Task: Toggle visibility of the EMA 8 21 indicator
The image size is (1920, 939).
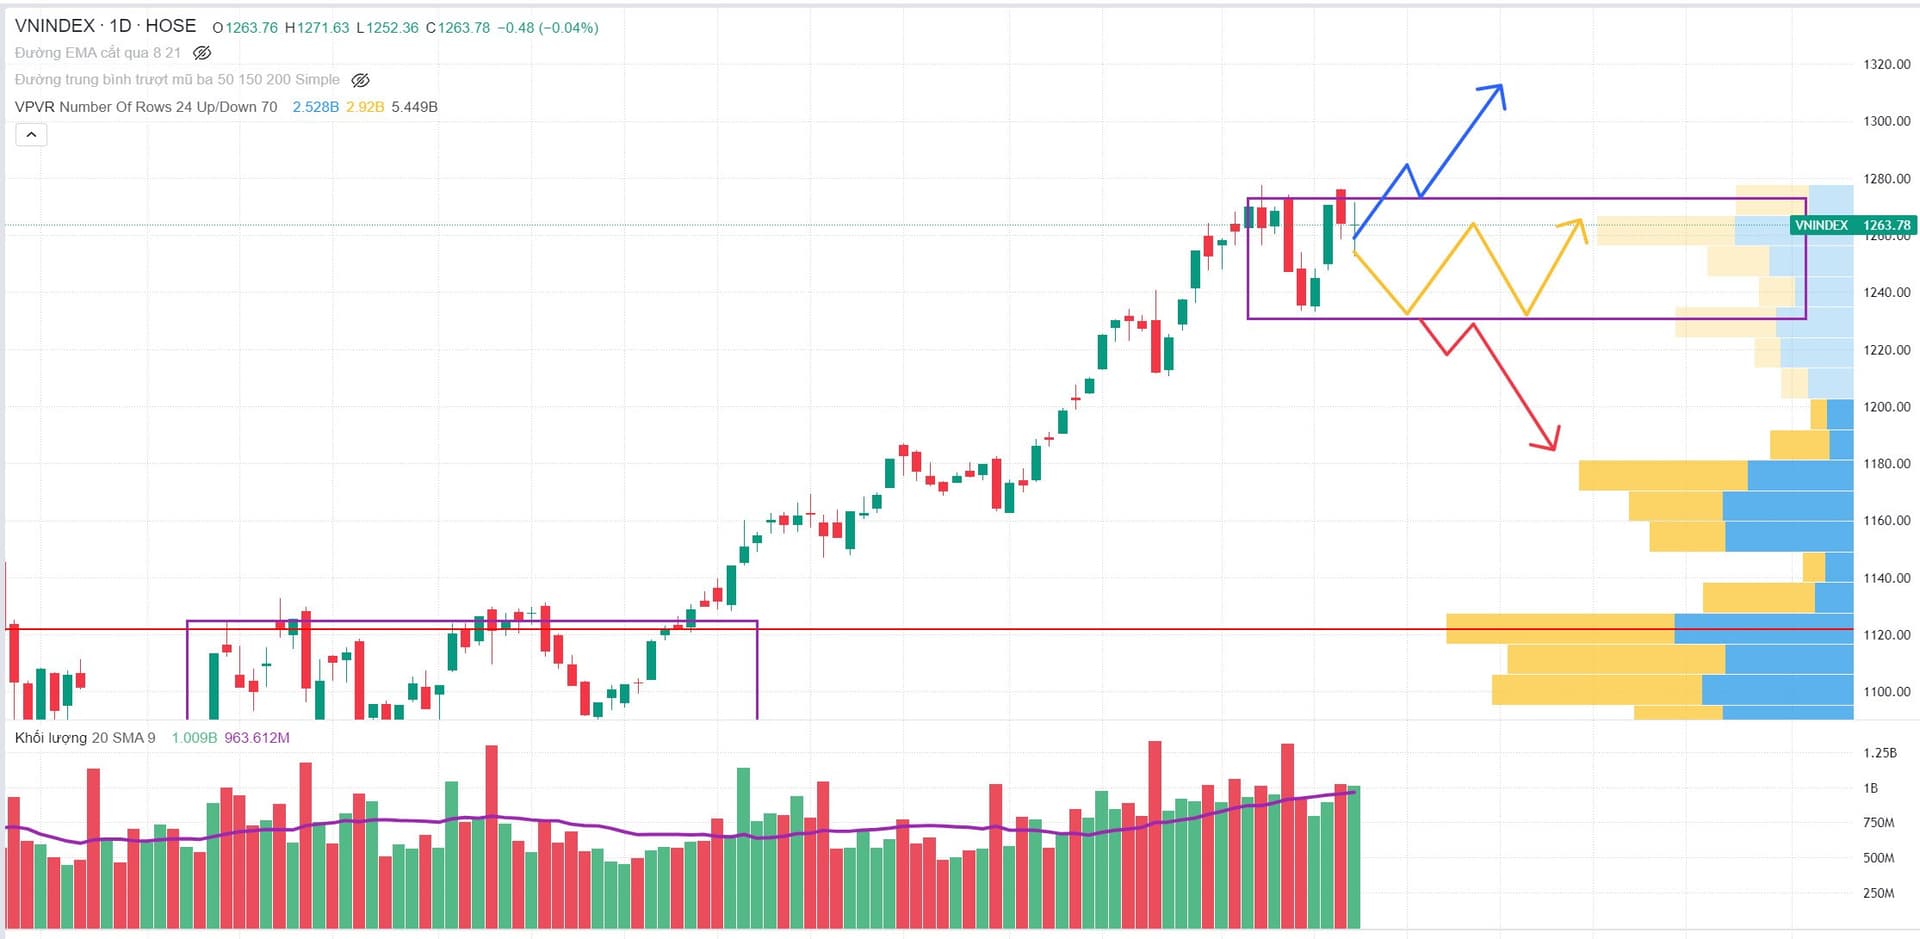Action: [202, 53]
